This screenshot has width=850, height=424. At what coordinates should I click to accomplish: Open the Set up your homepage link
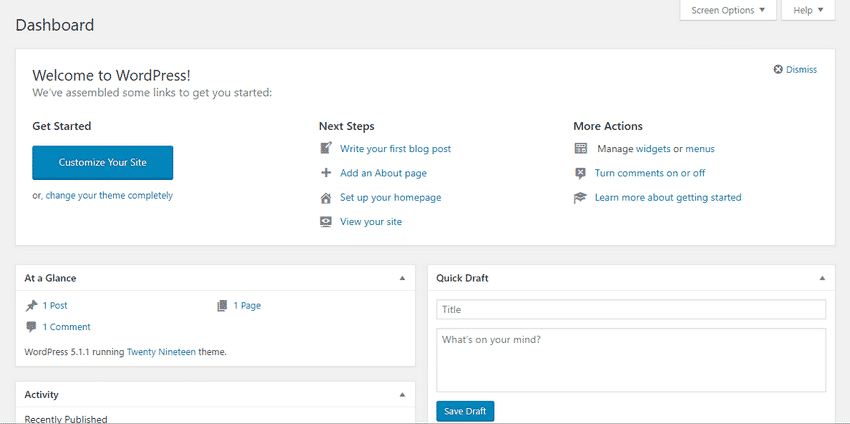[390, 197]
